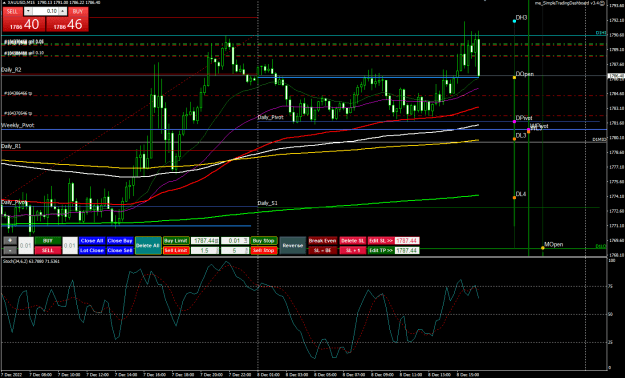
Task: Click the Sell Stop button
Action: [x=264, y=250]
